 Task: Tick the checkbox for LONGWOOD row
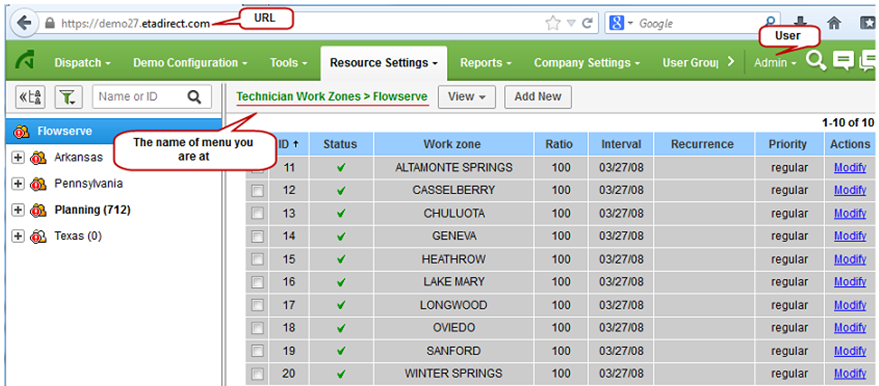point(257,305)
